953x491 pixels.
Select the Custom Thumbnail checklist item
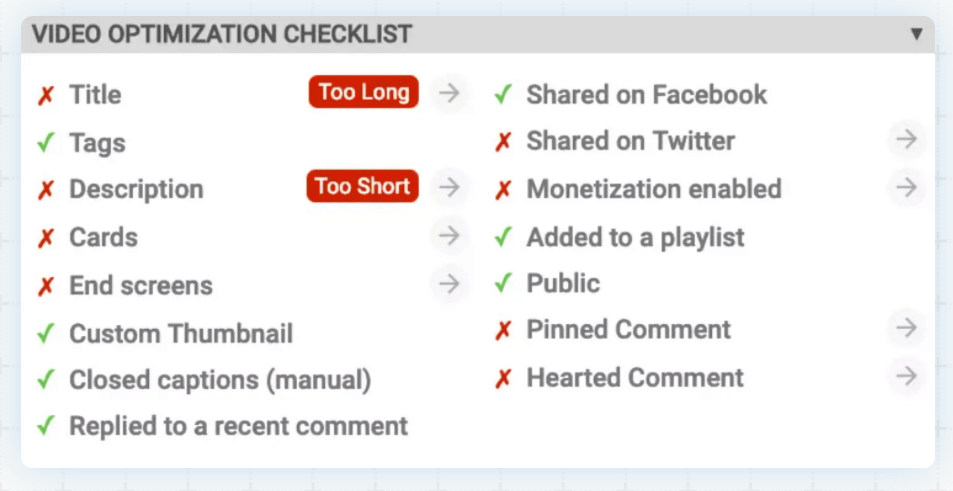[x=180, y=333]
